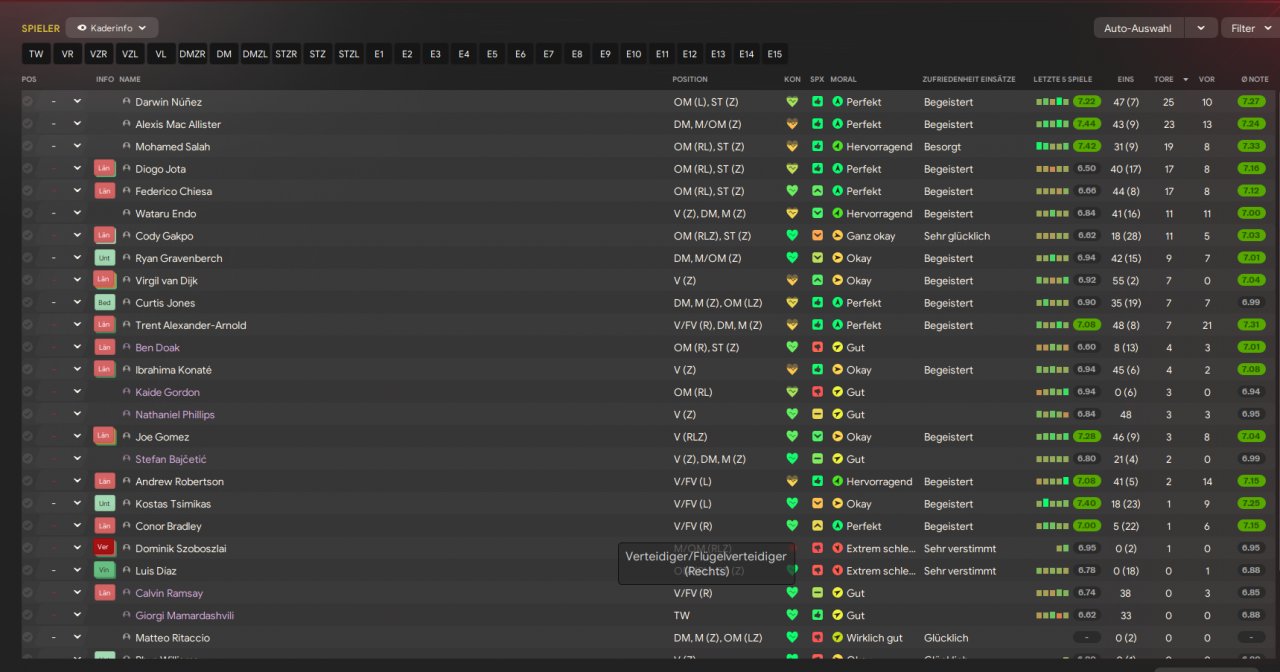Click the player profile icon beside Joe Gomez
This screenshot has height=672, width=1280.
coord(127,437)
